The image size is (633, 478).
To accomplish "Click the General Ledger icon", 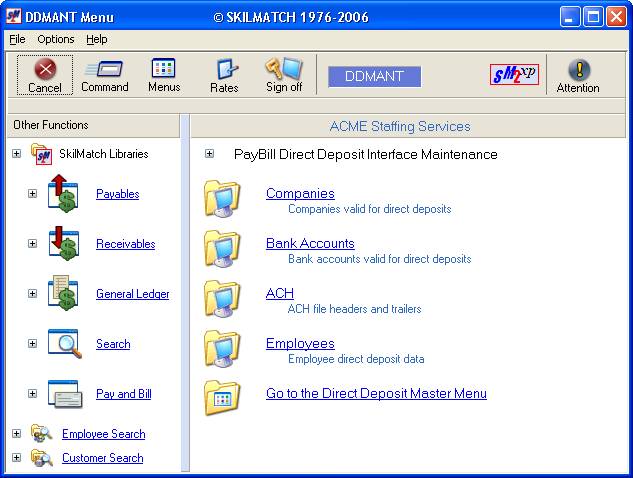I will point(63,294).
